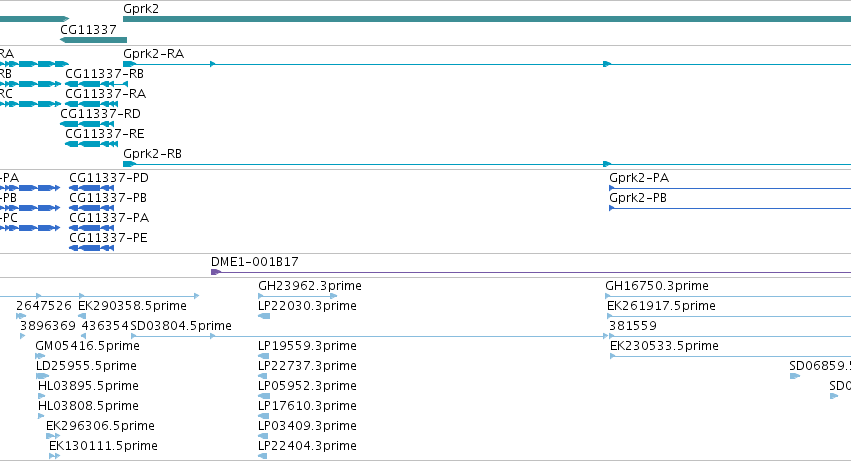Click the 3896369 feature label
851x461 pixels.
(x=48, y=326)
